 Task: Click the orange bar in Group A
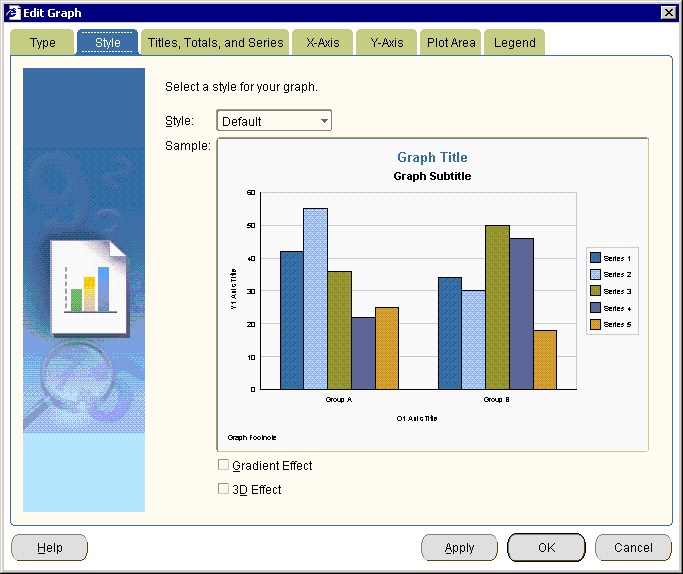pos(387,348)
